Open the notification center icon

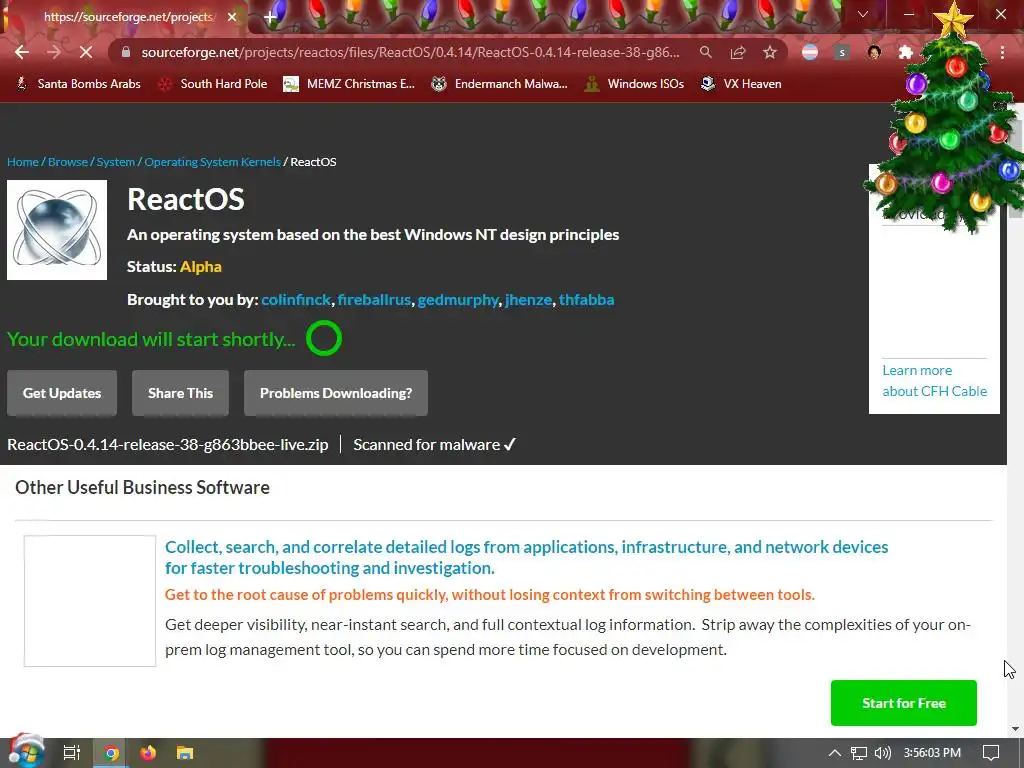tap(991, 753)
